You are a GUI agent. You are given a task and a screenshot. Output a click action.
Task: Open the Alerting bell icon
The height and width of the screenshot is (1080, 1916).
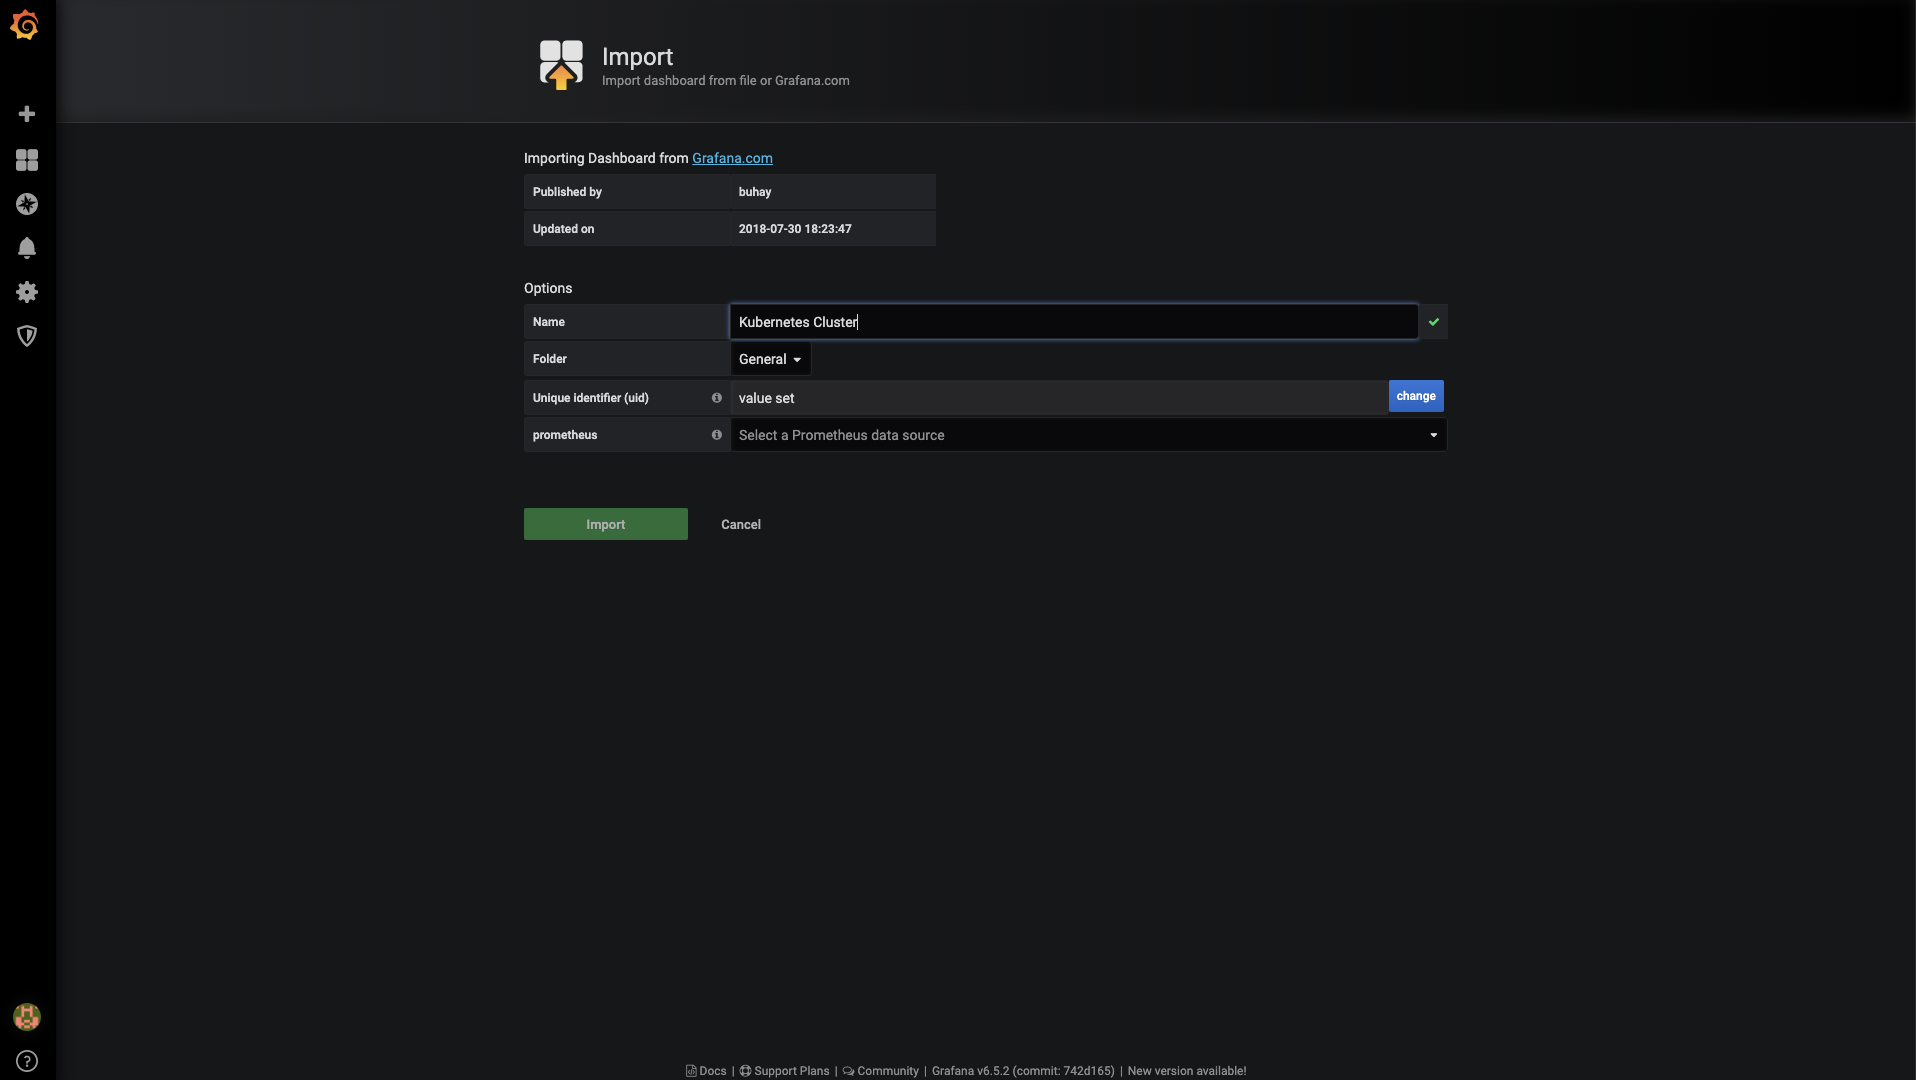[27, 248]
